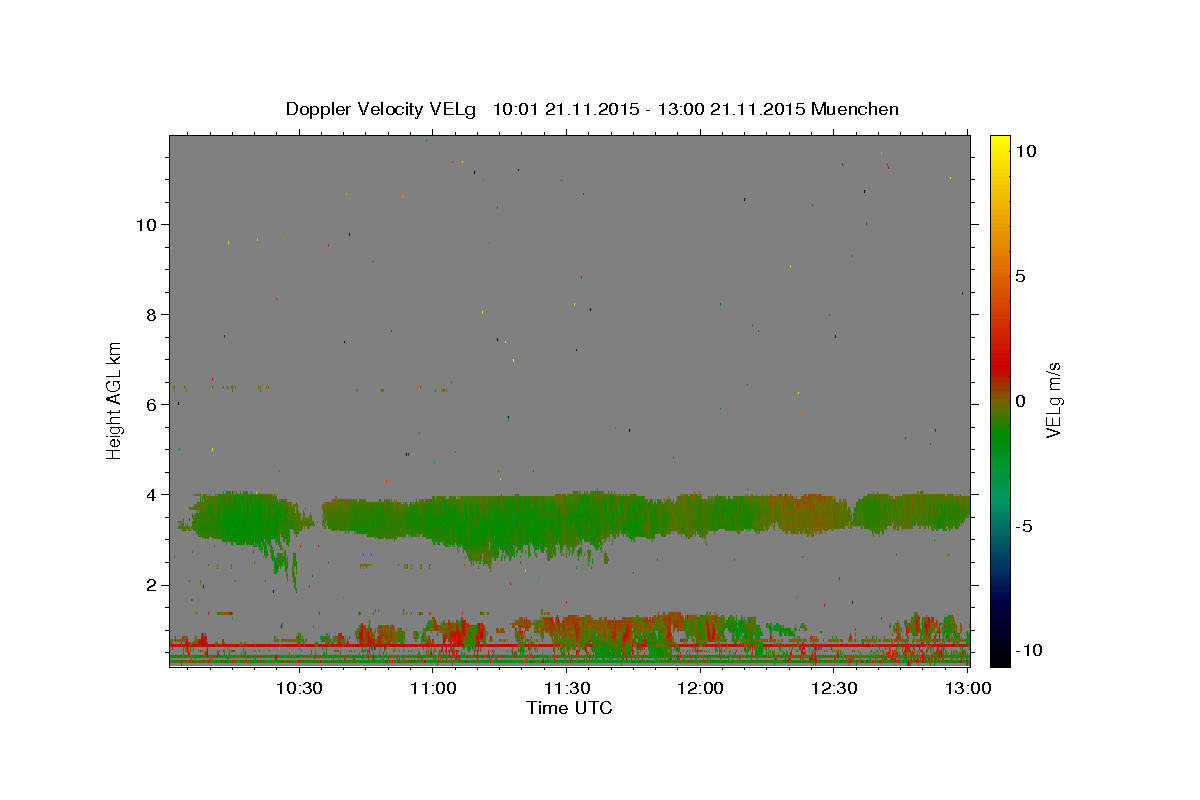
Task: Click the colorbar value -5
Action: pos(1024,526)
